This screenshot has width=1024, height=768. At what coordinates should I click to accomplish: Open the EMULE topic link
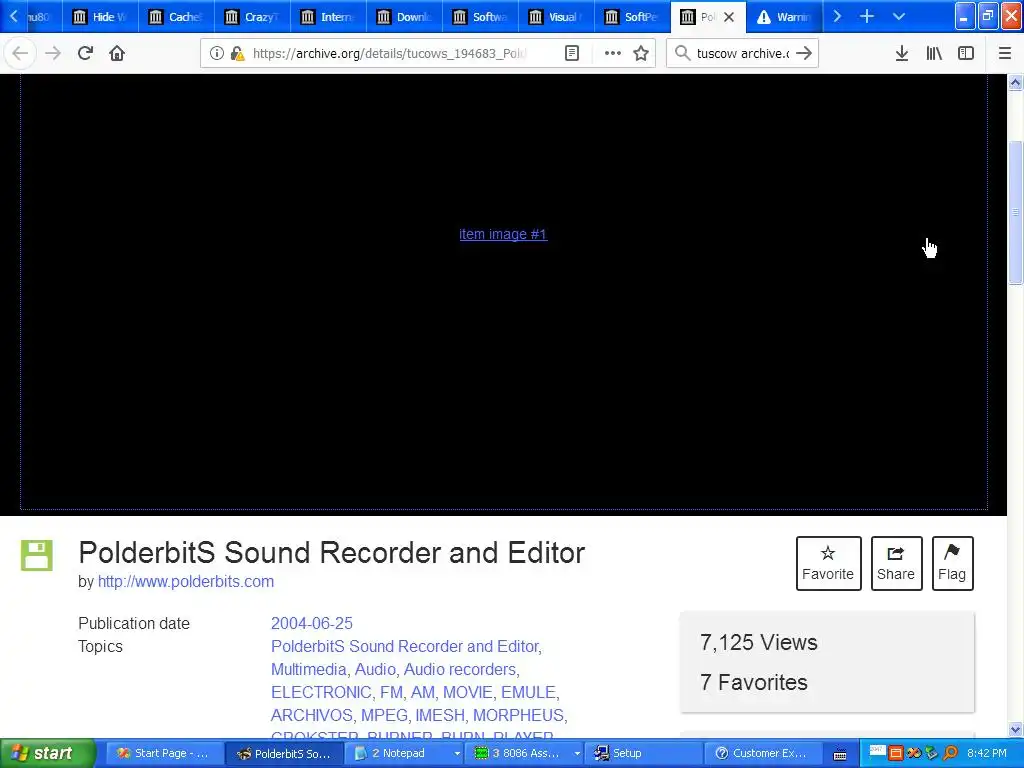pyautogui.click(x=528, y=692)
